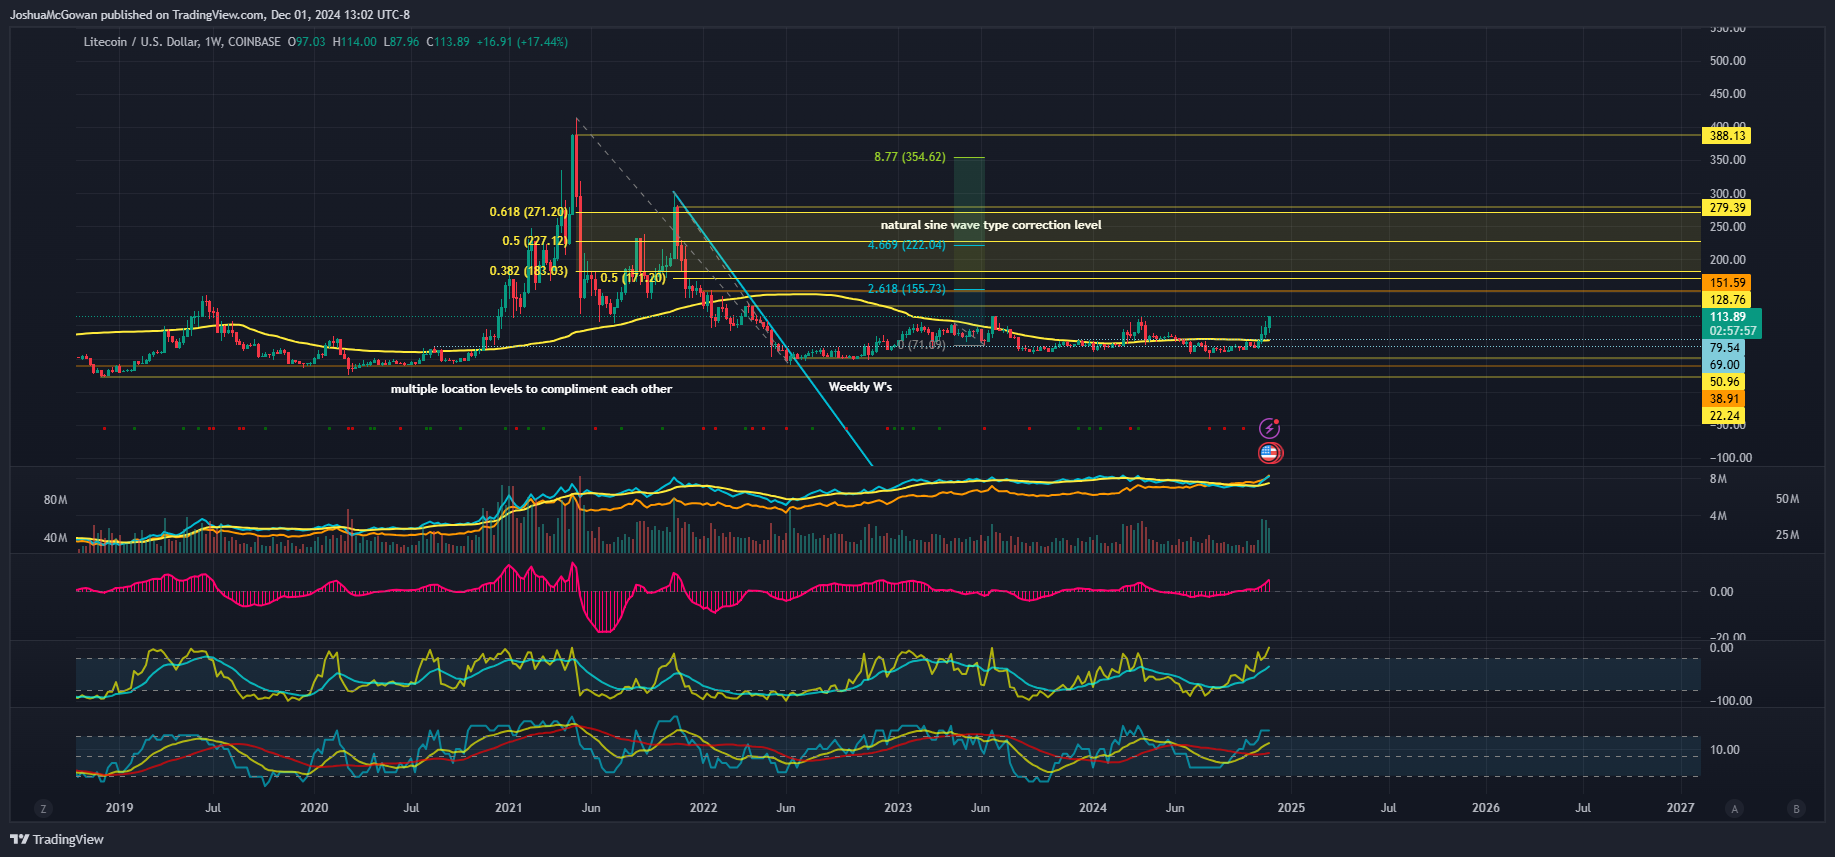
Task: Click the A auto-scale button
Action: tap(1735, 808)
